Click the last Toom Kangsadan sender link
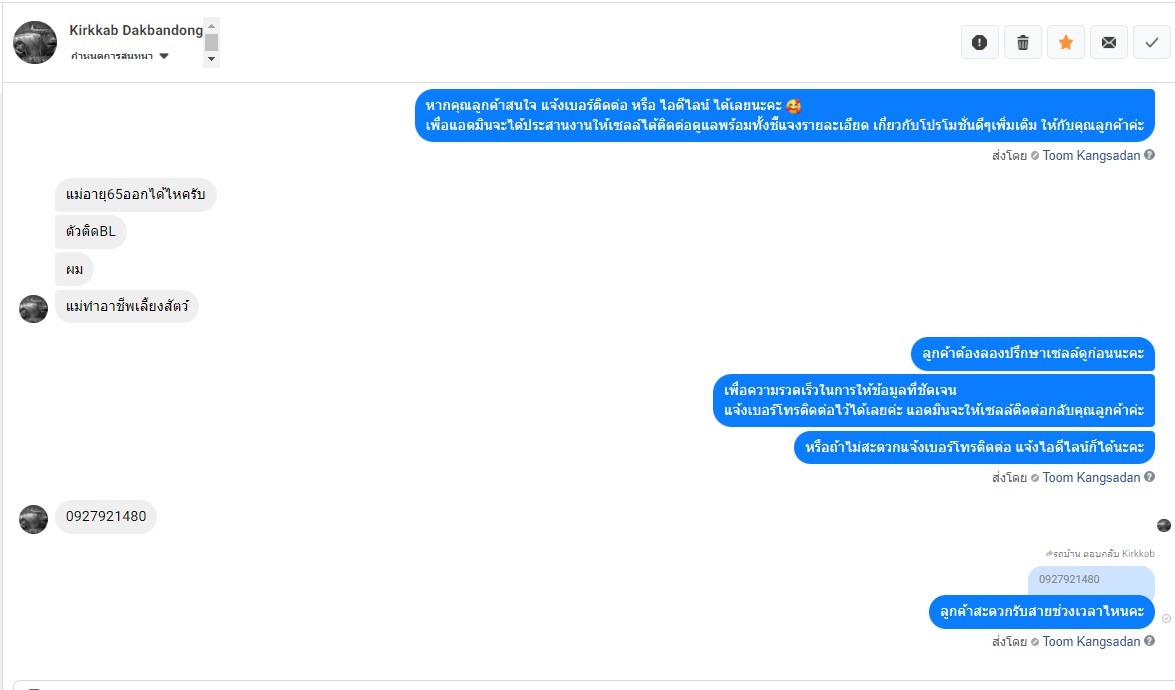The width and height of the screenshot is (1175, 690). 1091,641
